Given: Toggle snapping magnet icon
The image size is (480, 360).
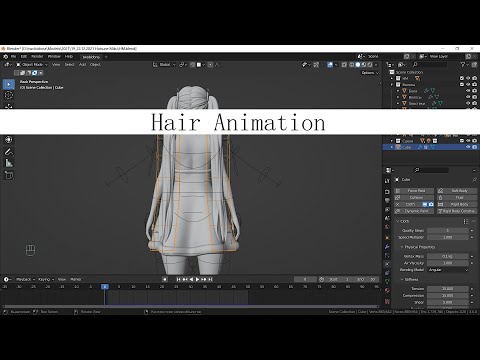Looking at the screenshot, I should coord(192,65).
